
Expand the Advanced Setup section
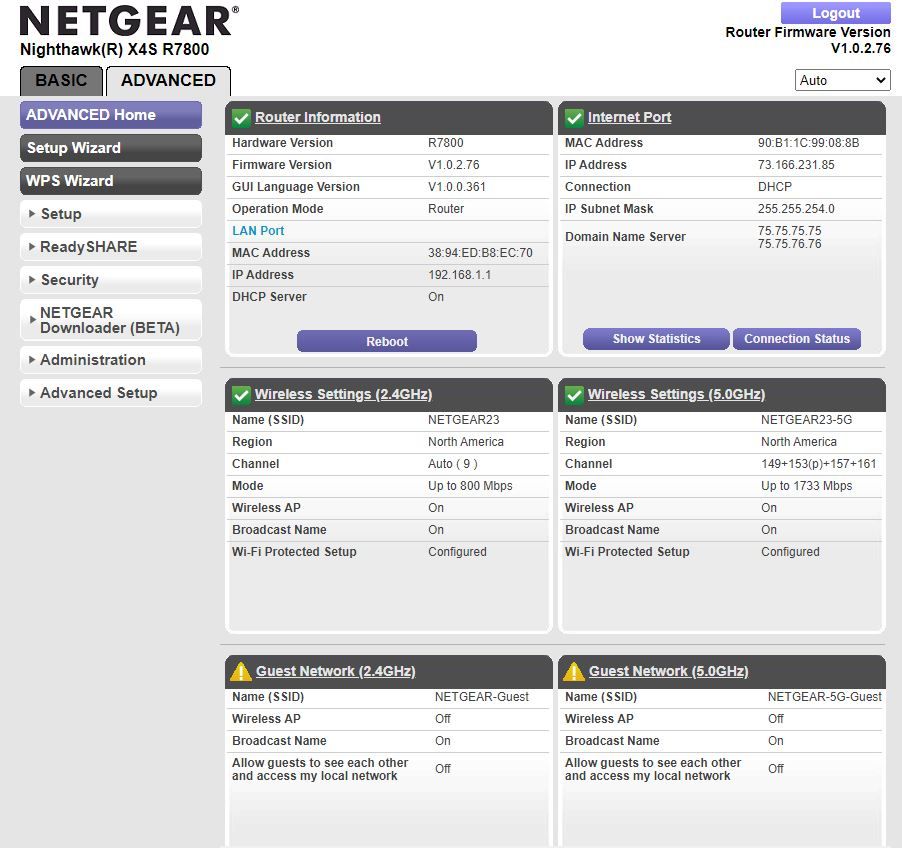point(110,393)
